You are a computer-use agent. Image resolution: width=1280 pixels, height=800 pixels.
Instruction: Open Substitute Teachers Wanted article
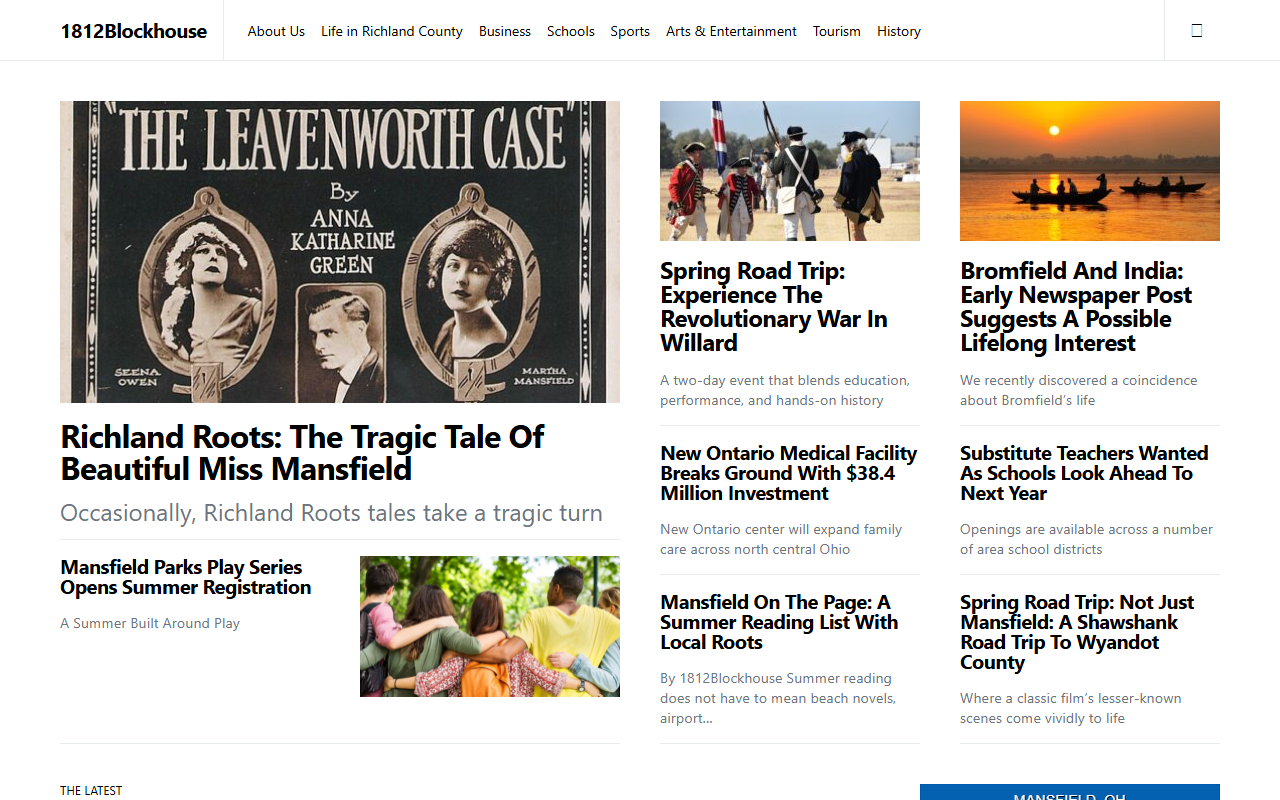tap(1084, 473)
